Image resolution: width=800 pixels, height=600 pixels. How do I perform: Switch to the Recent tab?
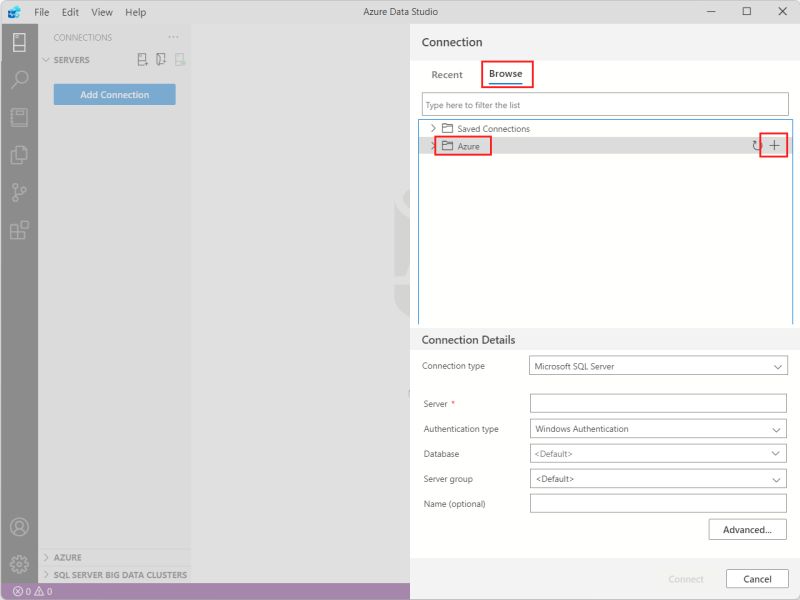point(447,74)
